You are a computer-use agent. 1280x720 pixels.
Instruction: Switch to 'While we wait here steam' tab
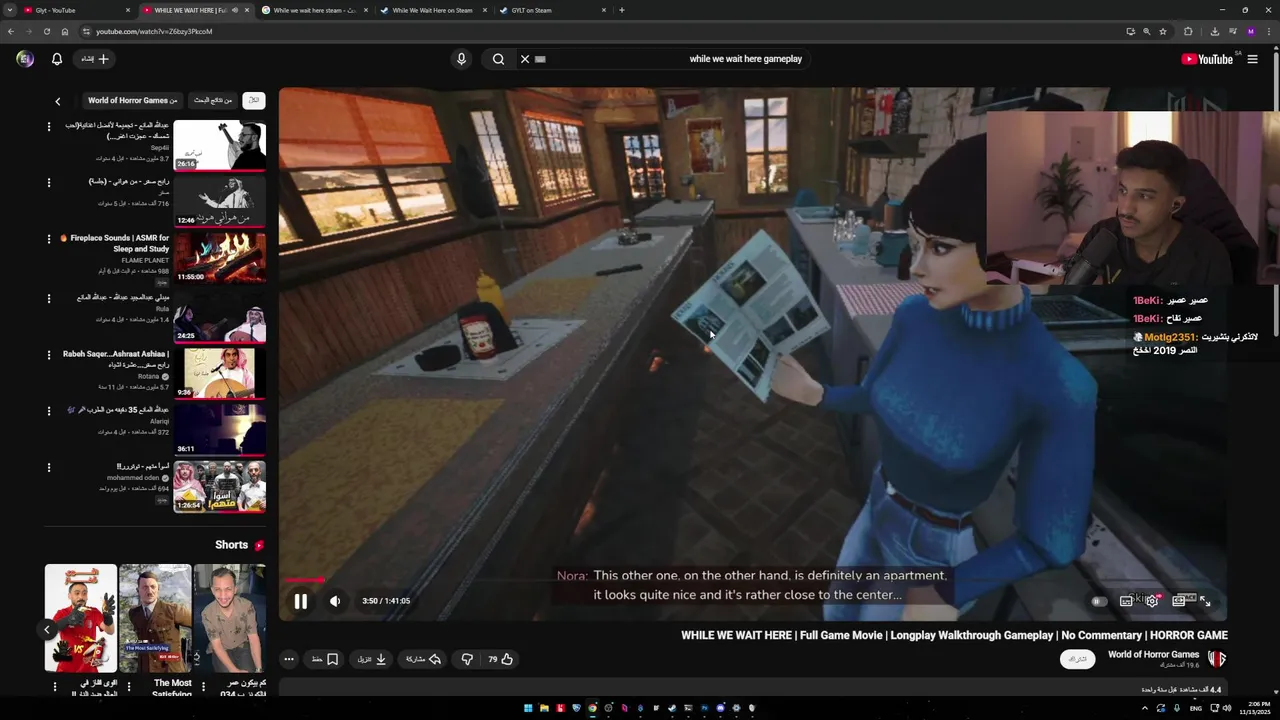pos(313,10)
